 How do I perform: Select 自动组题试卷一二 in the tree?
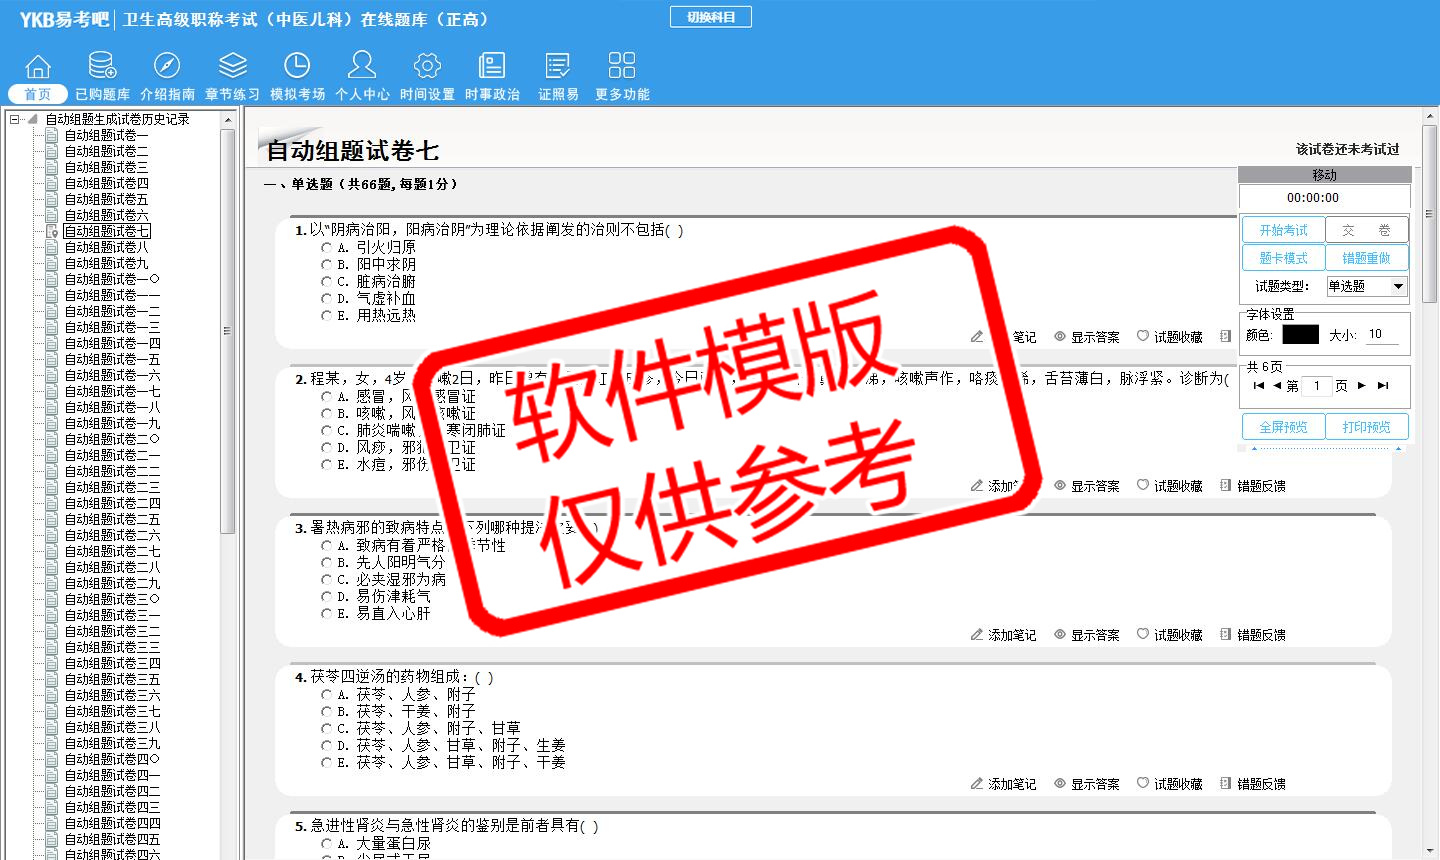click(112, 311)
